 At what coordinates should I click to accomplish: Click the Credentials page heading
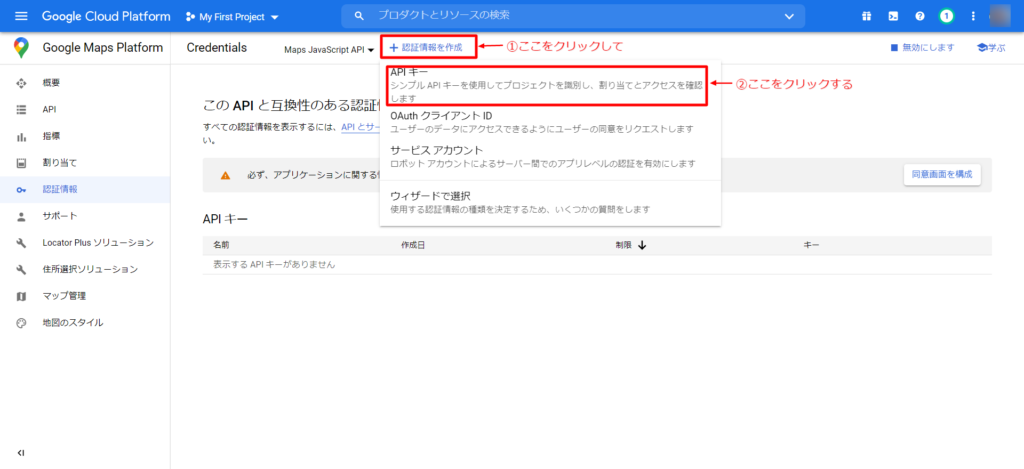(x=217, y=48)
